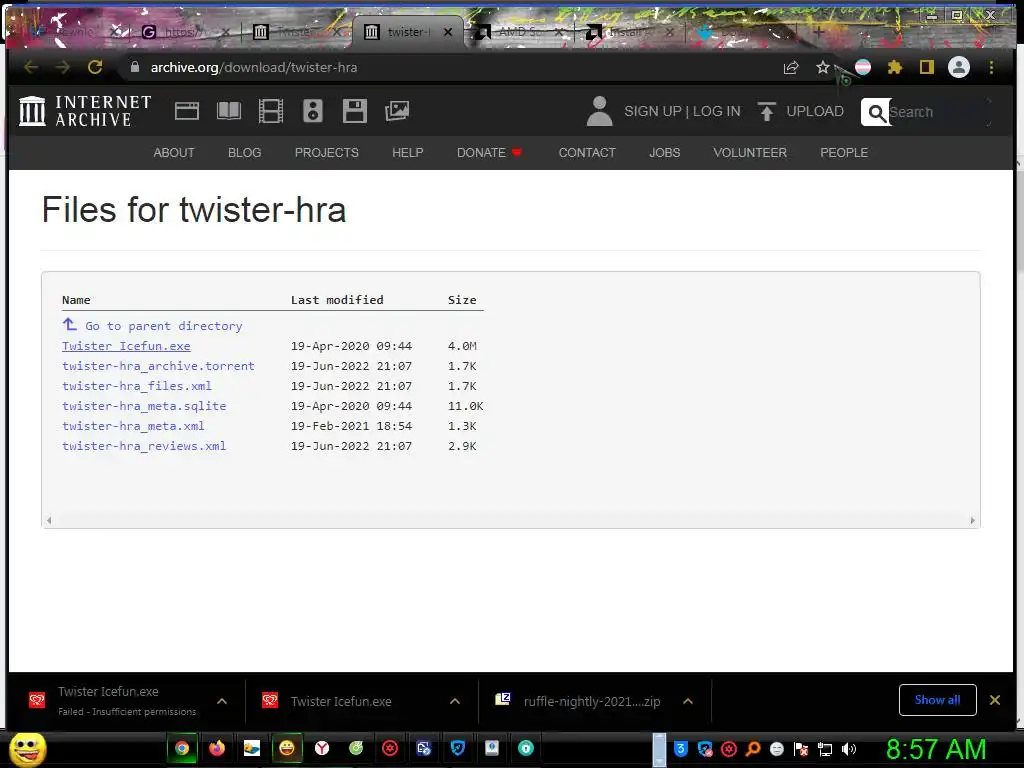This screenshot has width=1024, height=768.
Task: Open the Chrome three-dot menu
Action: pyautogui.click(x=991, y=67)
